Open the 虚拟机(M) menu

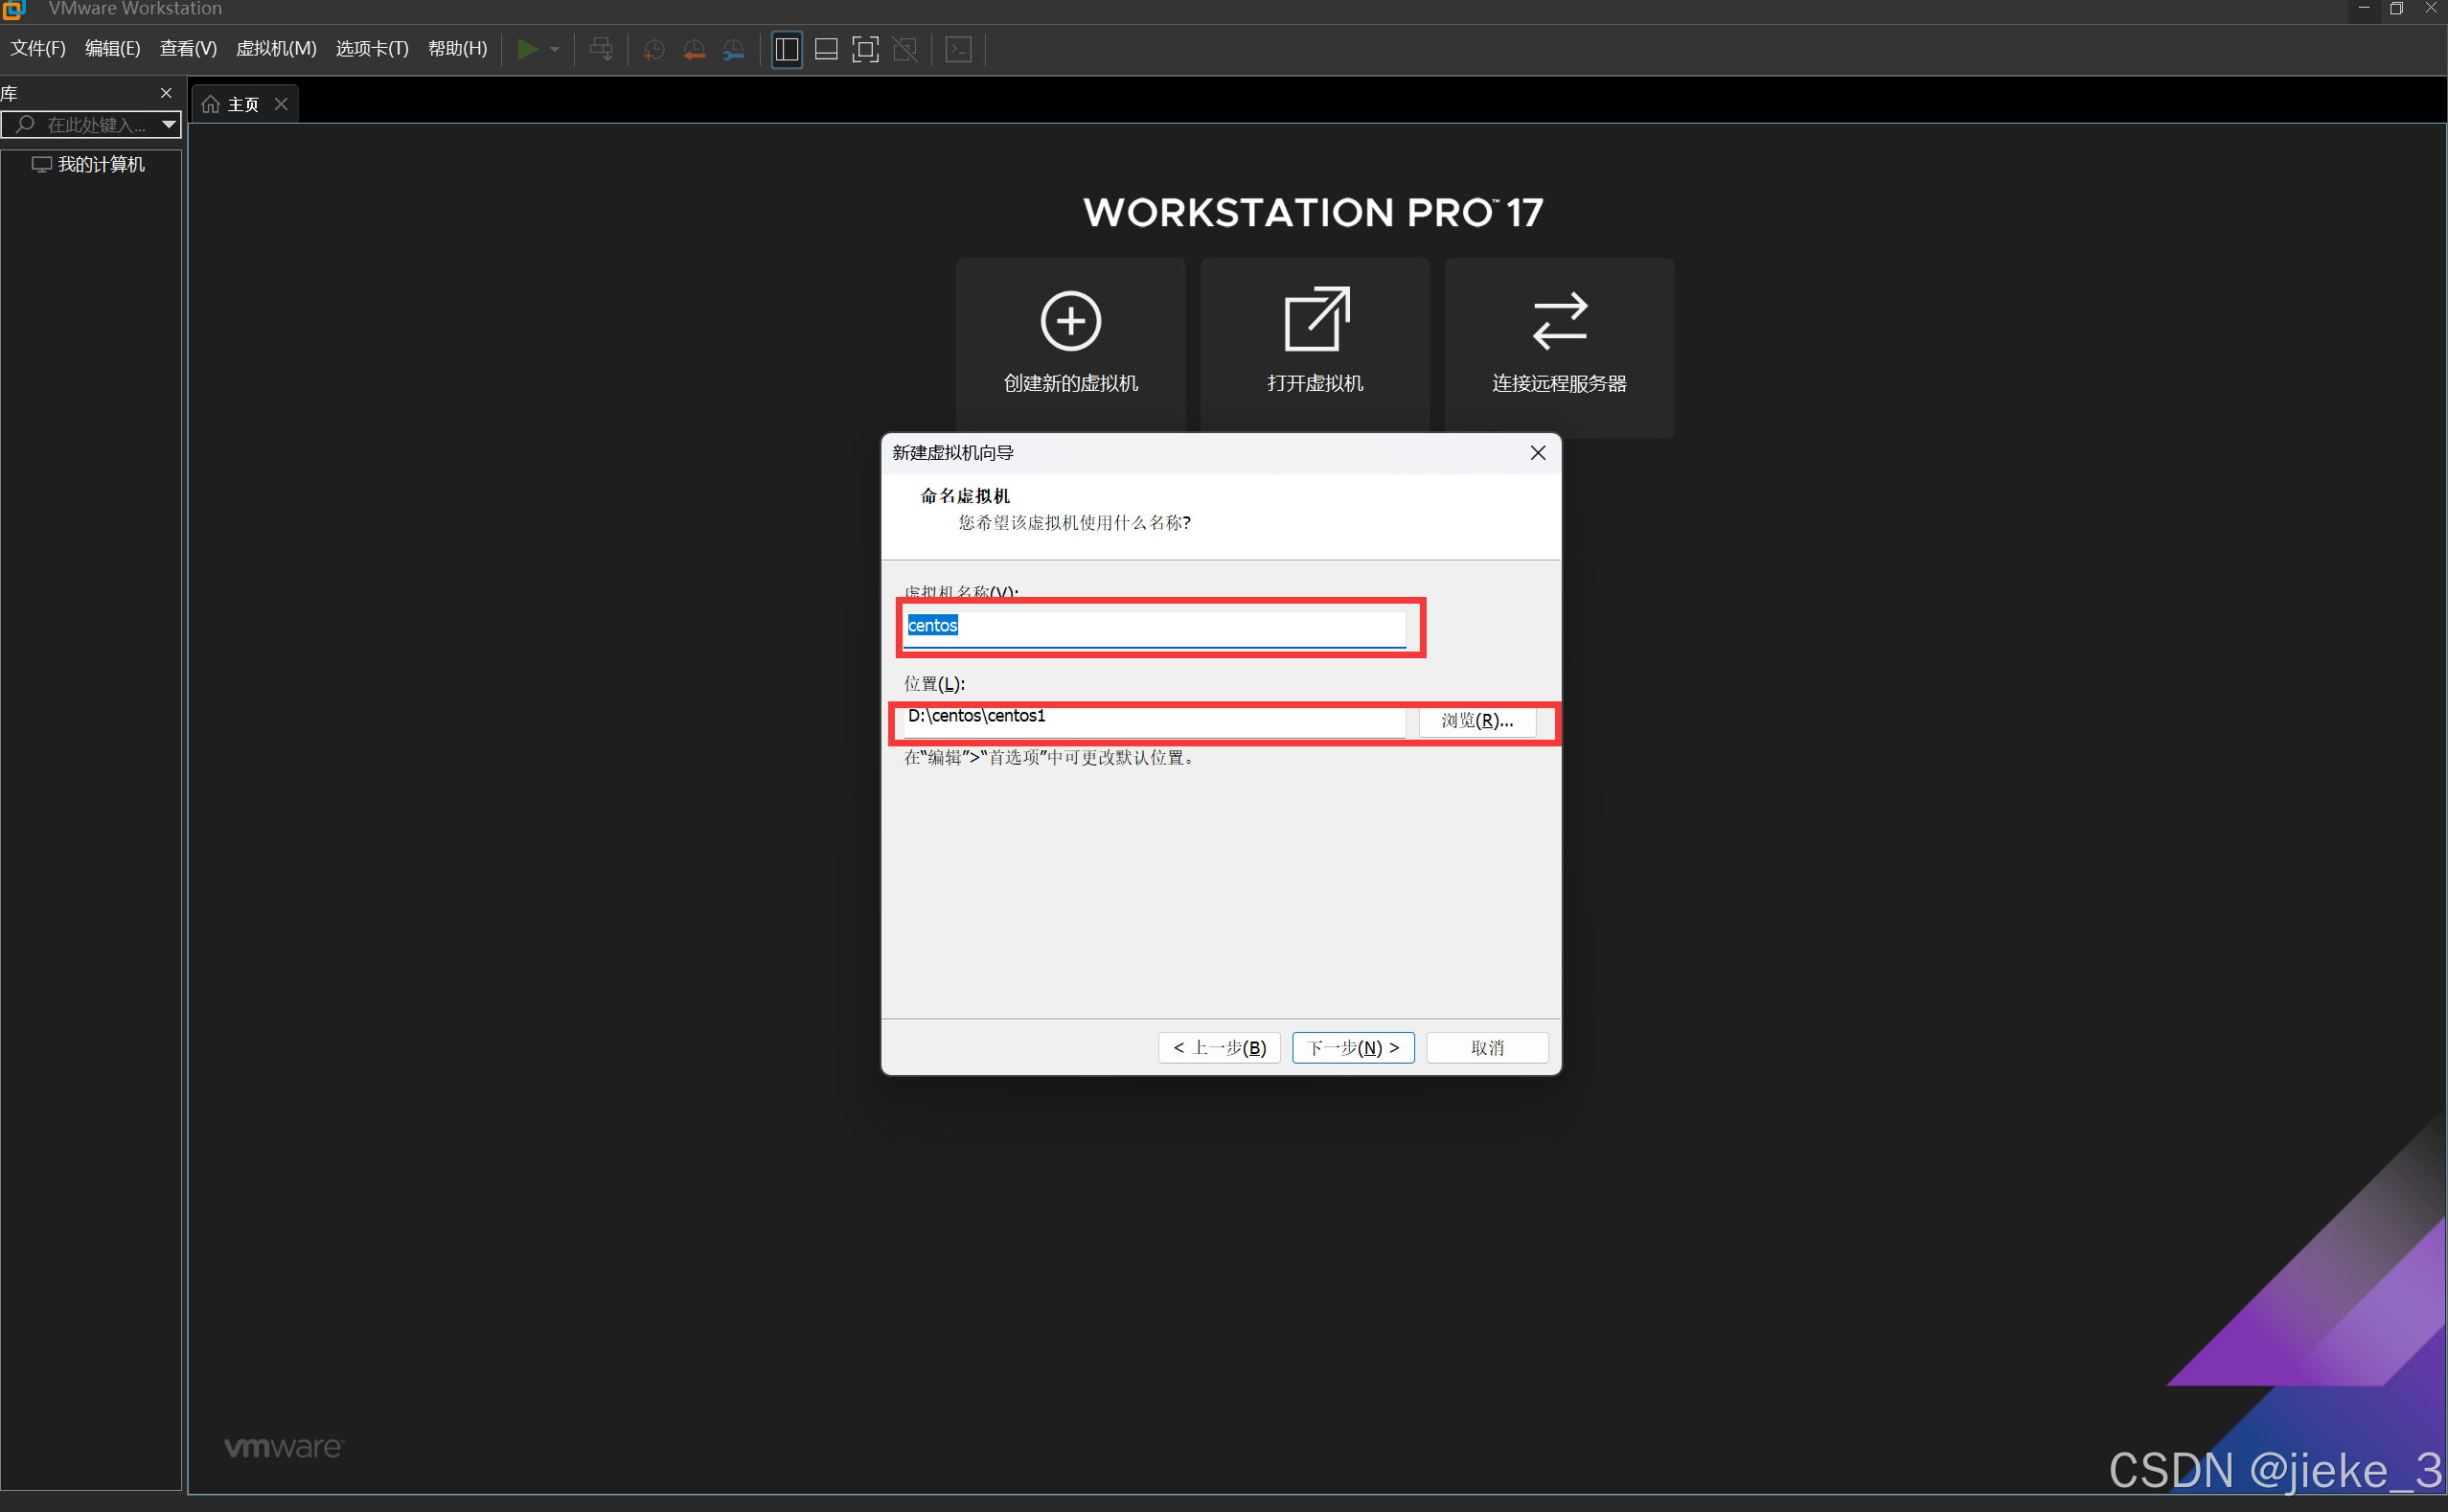(276, 49)
